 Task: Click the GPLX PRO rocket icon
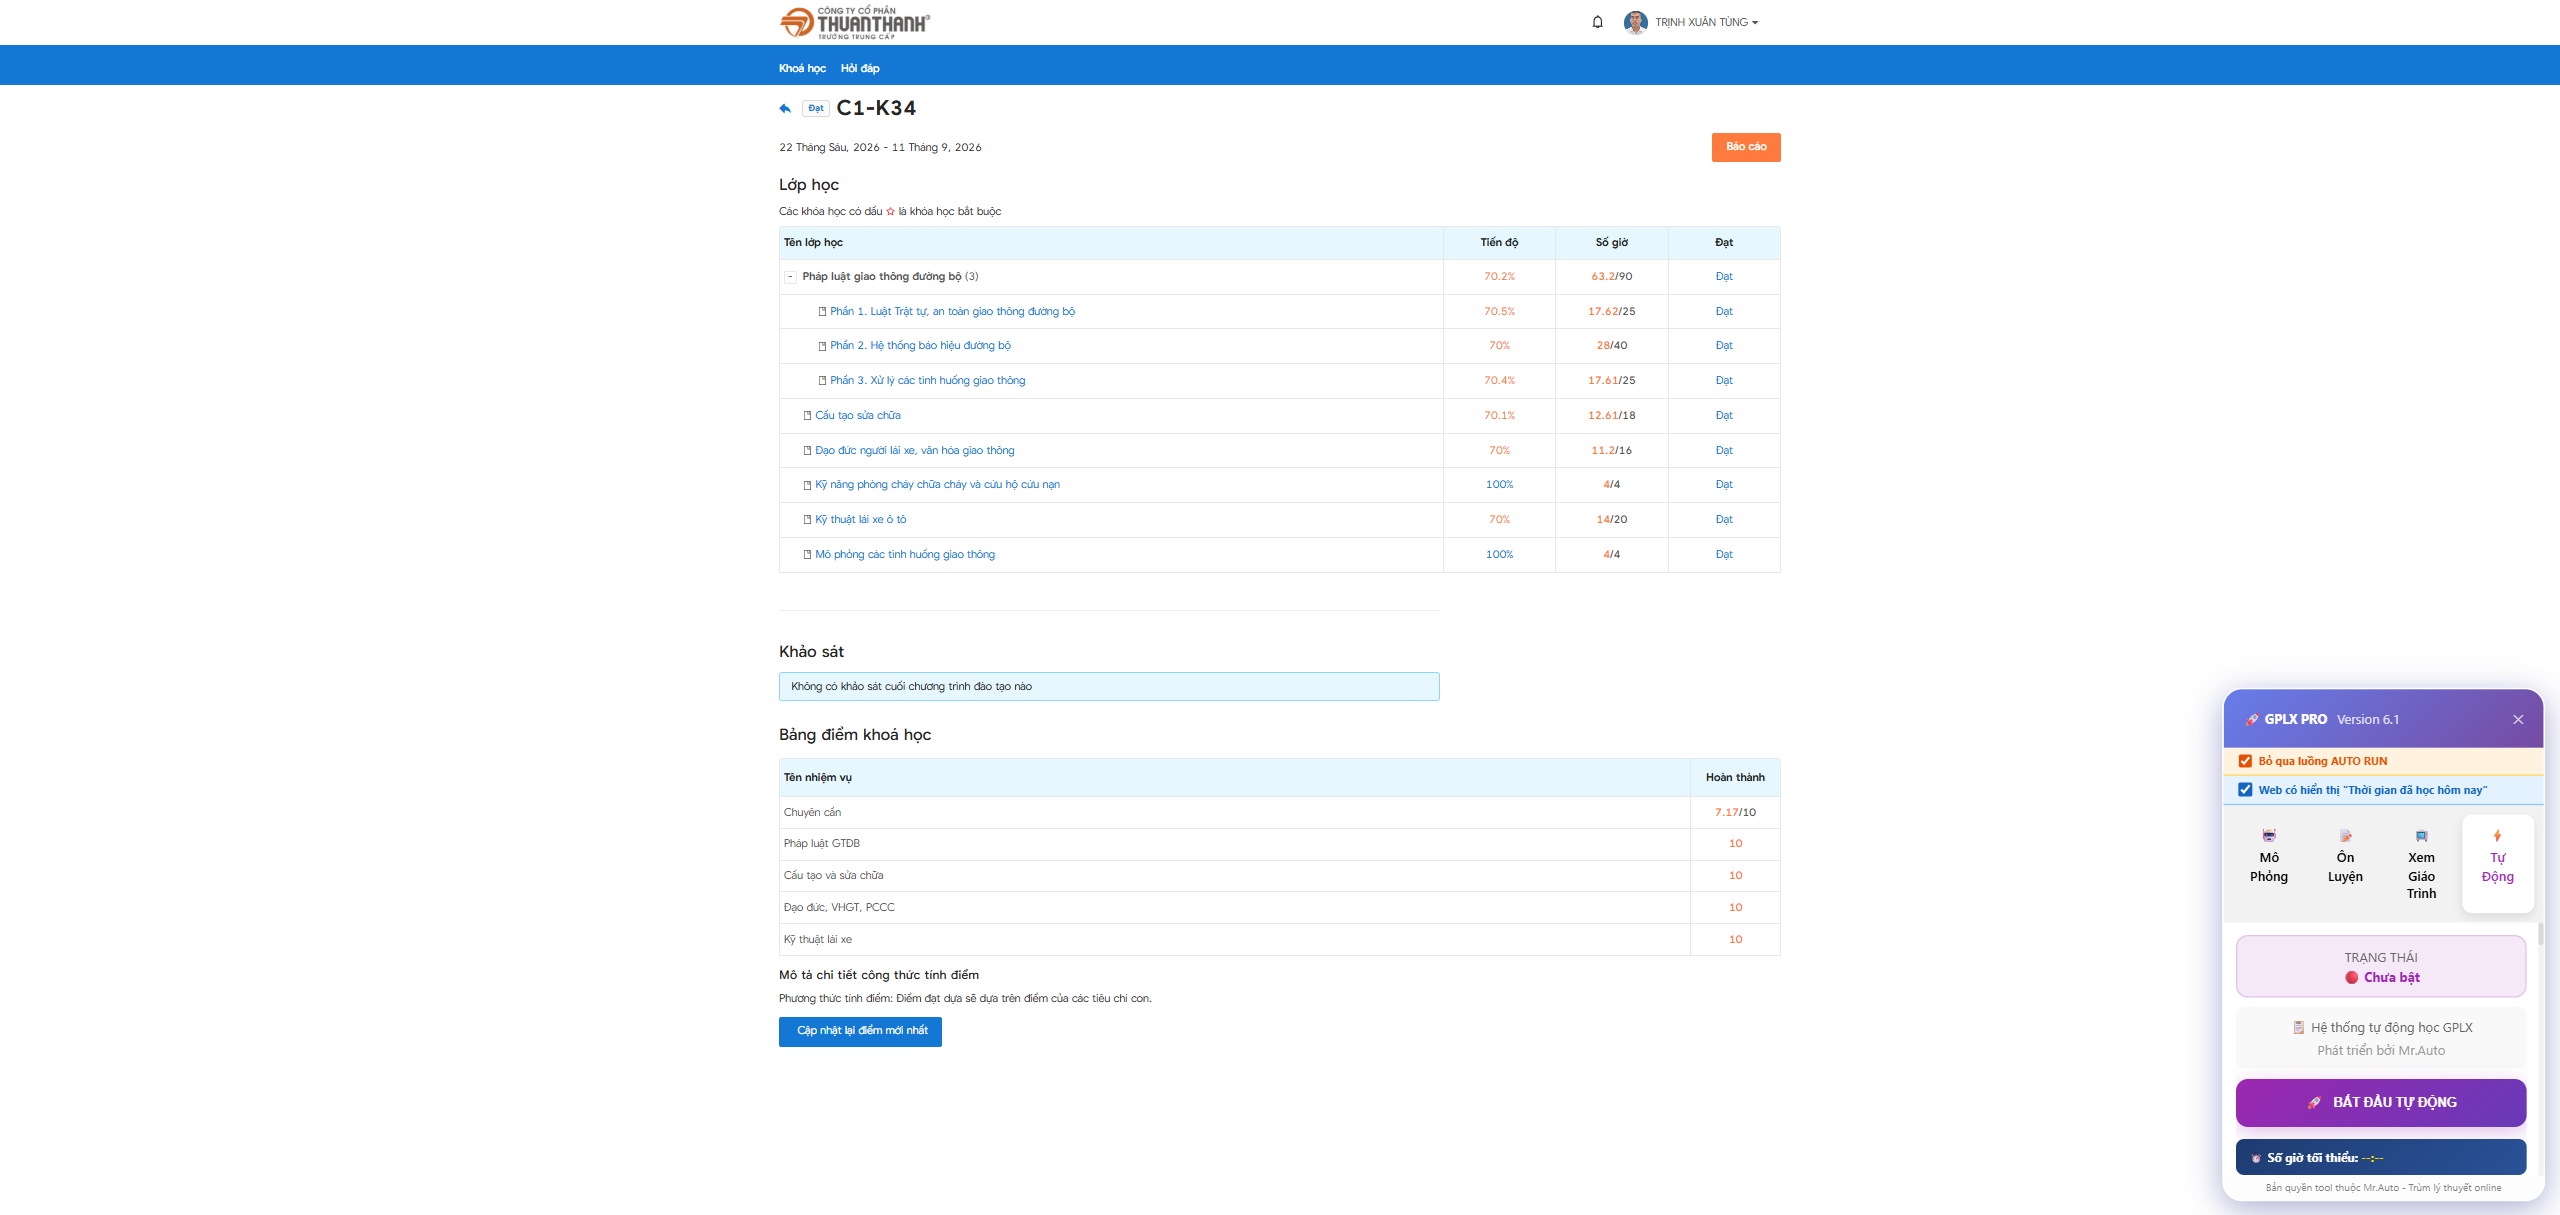(x=2251, y=720)
